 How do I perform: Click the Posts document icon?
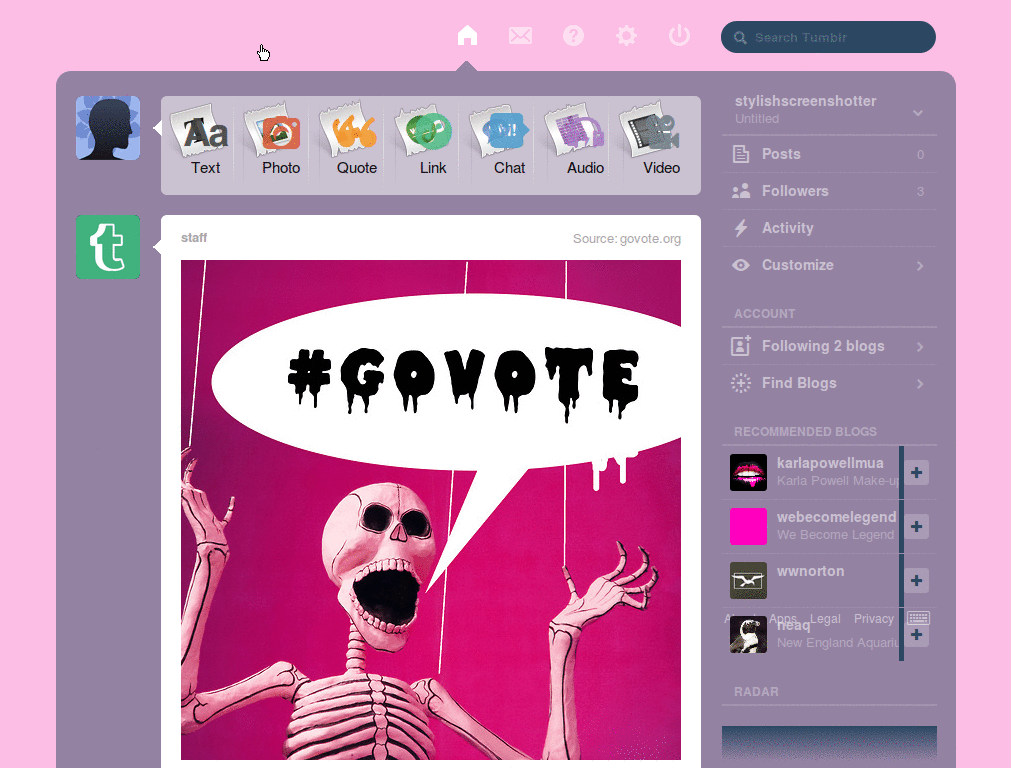741,154
